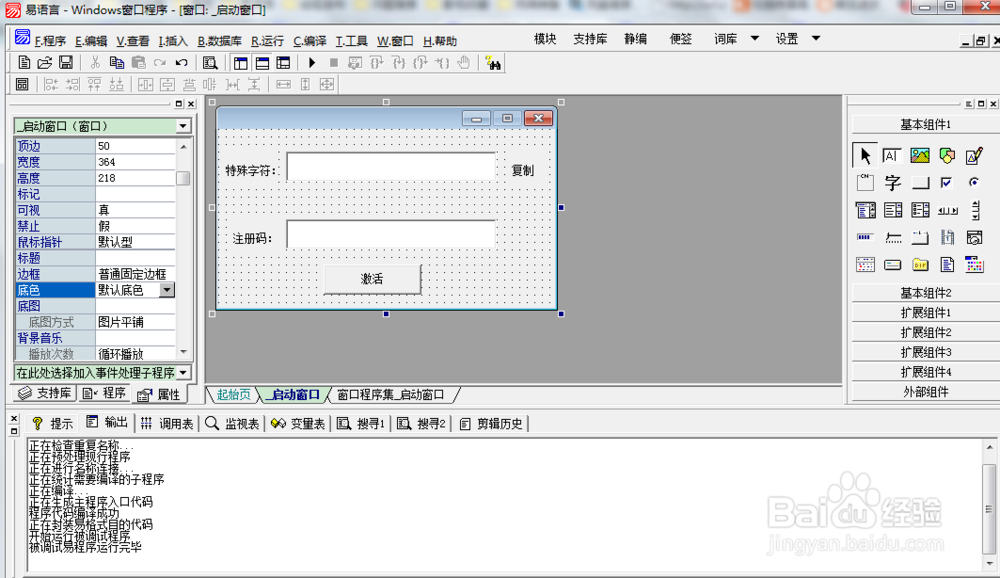1000x578 pixels.
Task: Click the Find magnifier toolbar icon
Action: (x=210, y=63)
